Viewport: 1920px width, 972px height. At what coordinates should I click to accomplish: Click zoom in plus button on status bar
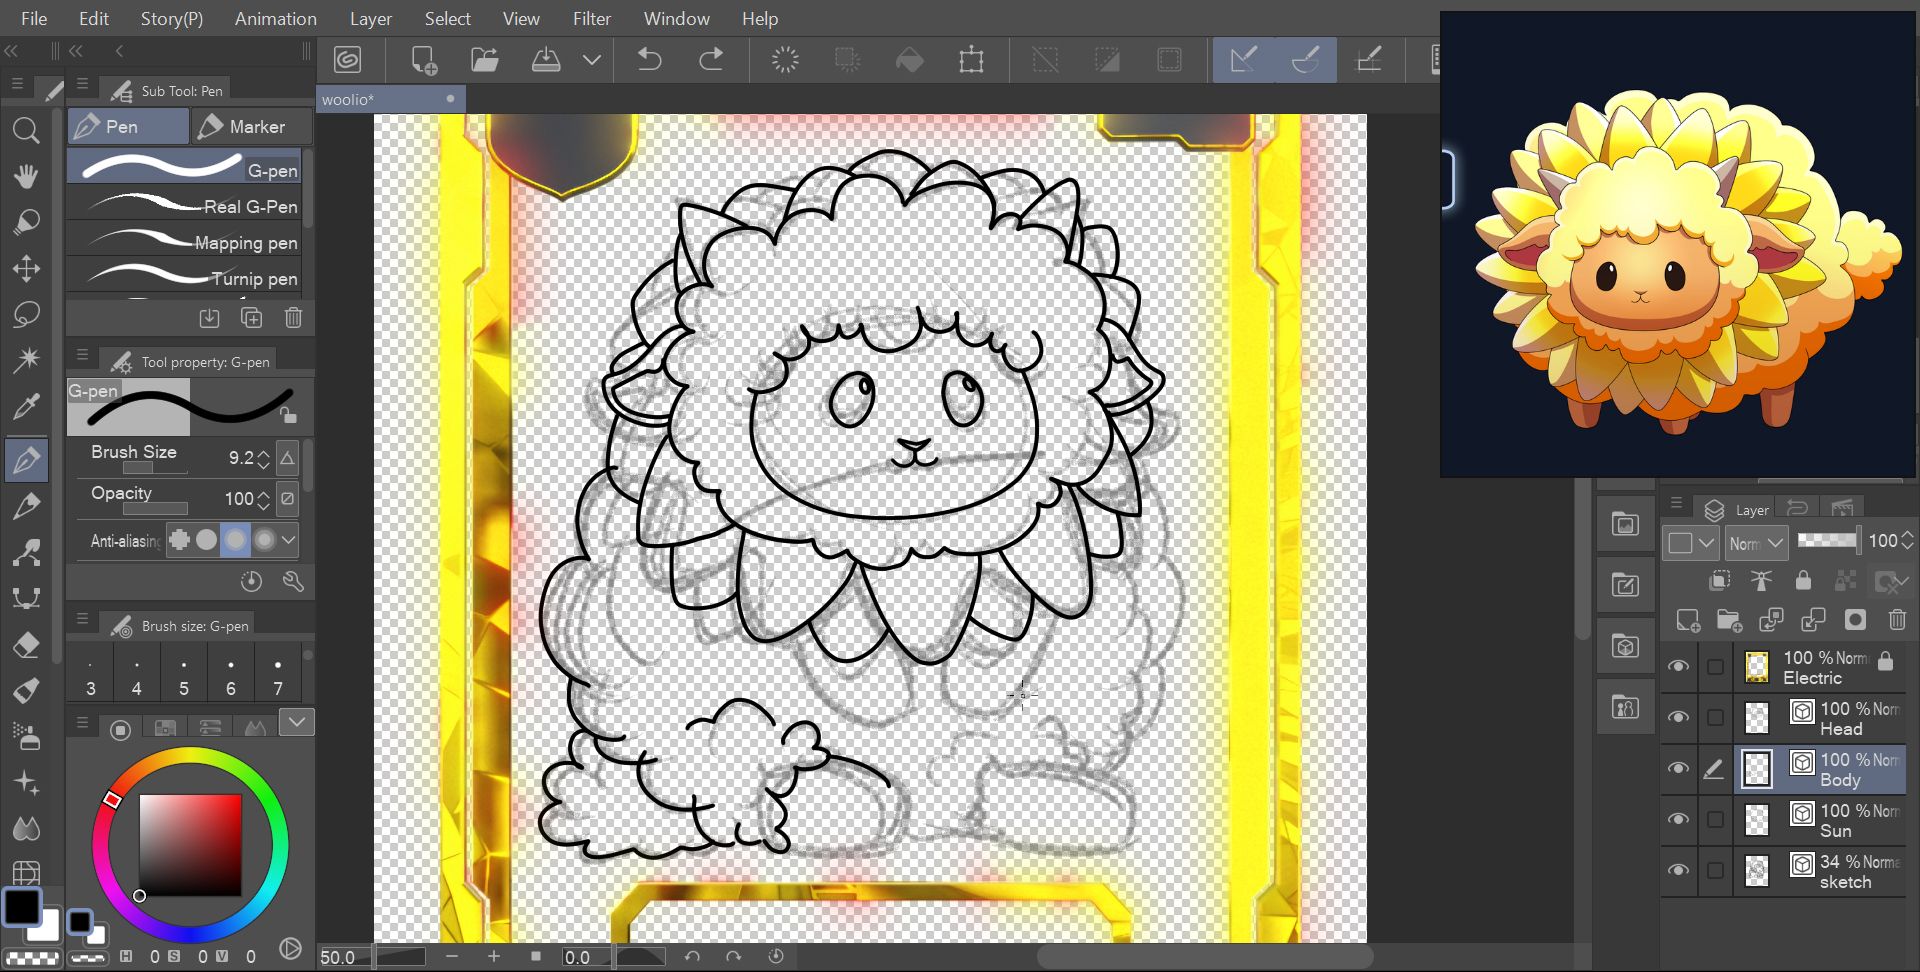[493, 957]
